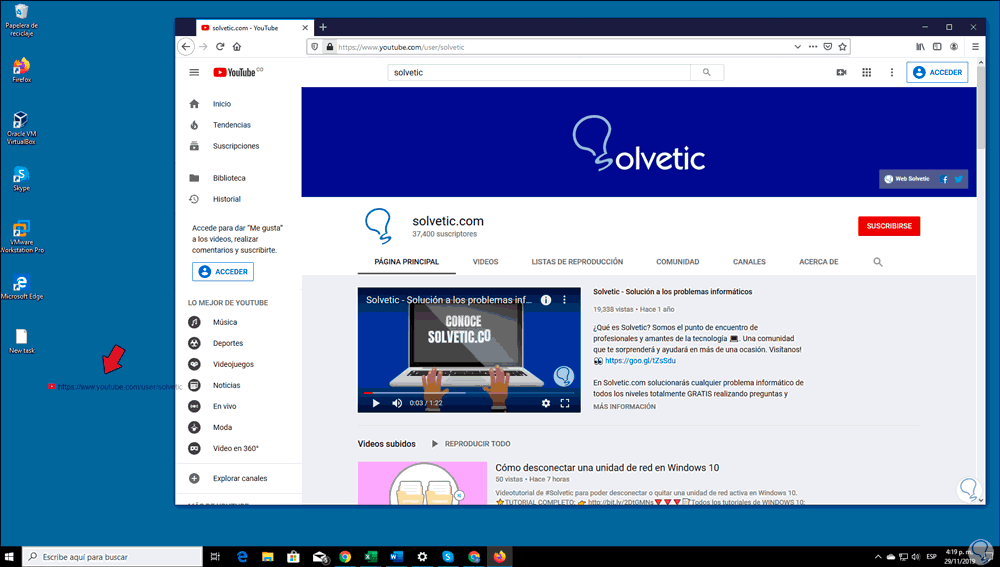The height and width of the screenshot is (567, 1000).
Task: Search within channel magnifier icon
Action: pos(878,262)
